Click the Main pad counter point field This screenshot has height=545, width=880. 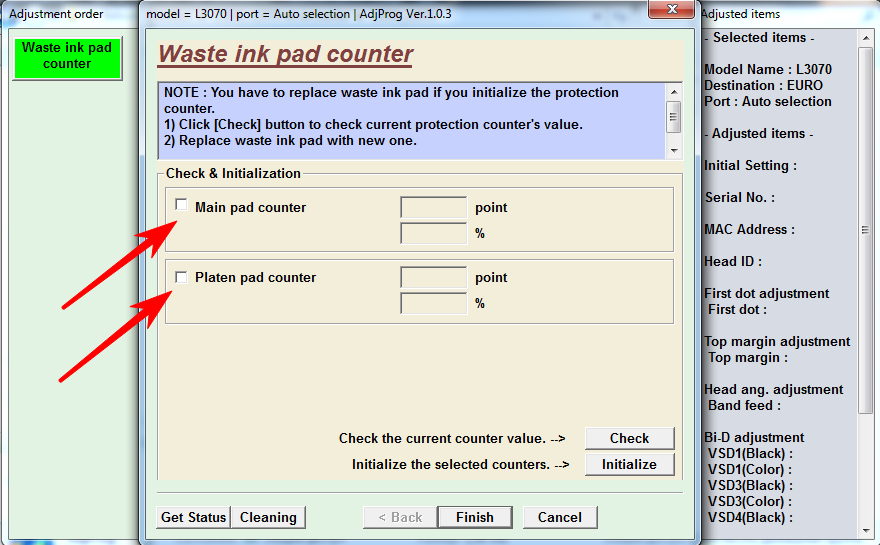tap(433, 207)
